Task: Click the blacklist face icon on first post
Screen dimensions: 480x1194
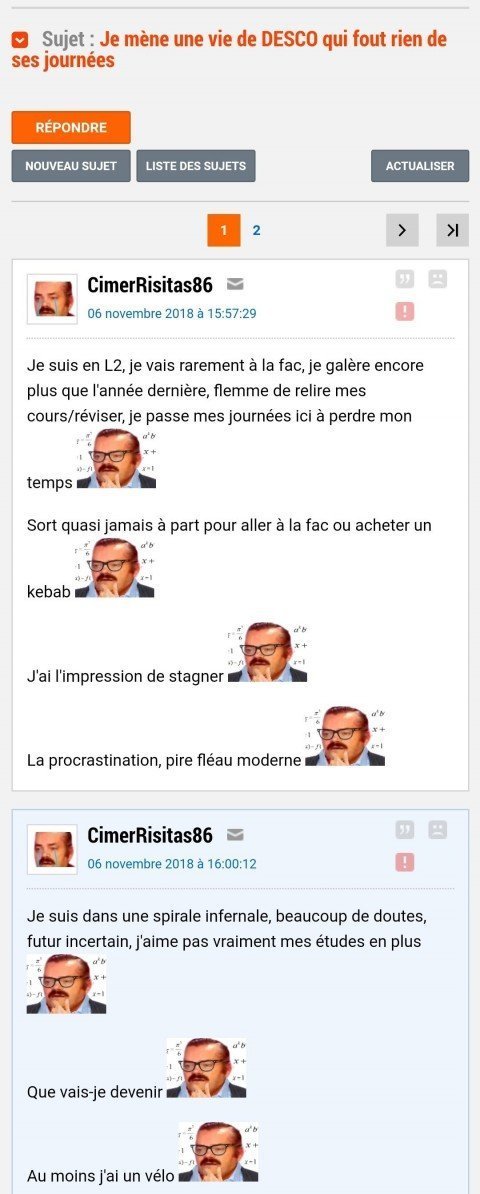Action: (x=437, y=279)
